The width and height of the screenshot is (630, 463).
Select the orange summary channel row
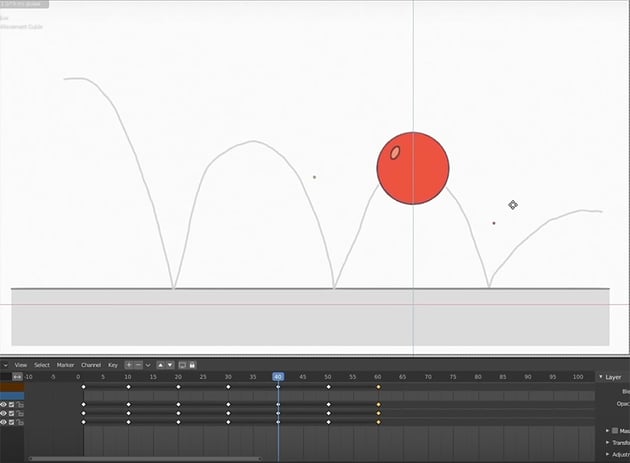point(12,387)
